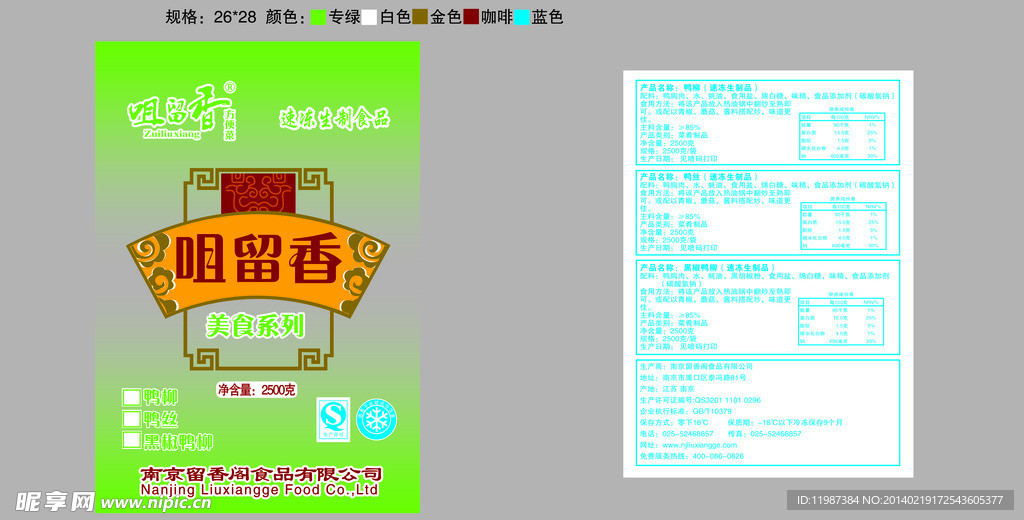This screenshot has height=520, width=1024.
Task: Open the www.njliuxiangge.com website address
Action: (699, 445)
